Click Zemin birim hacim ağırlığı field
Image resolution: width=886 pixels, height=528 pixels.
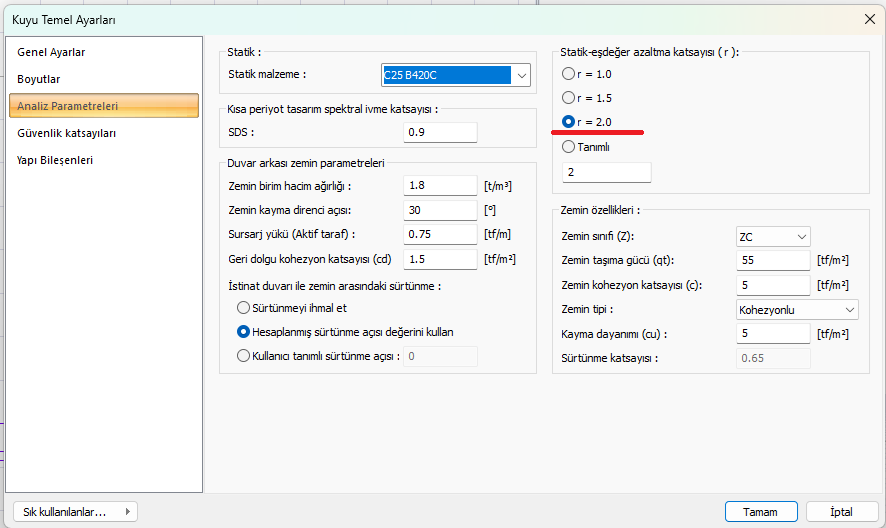pos(440,185)
